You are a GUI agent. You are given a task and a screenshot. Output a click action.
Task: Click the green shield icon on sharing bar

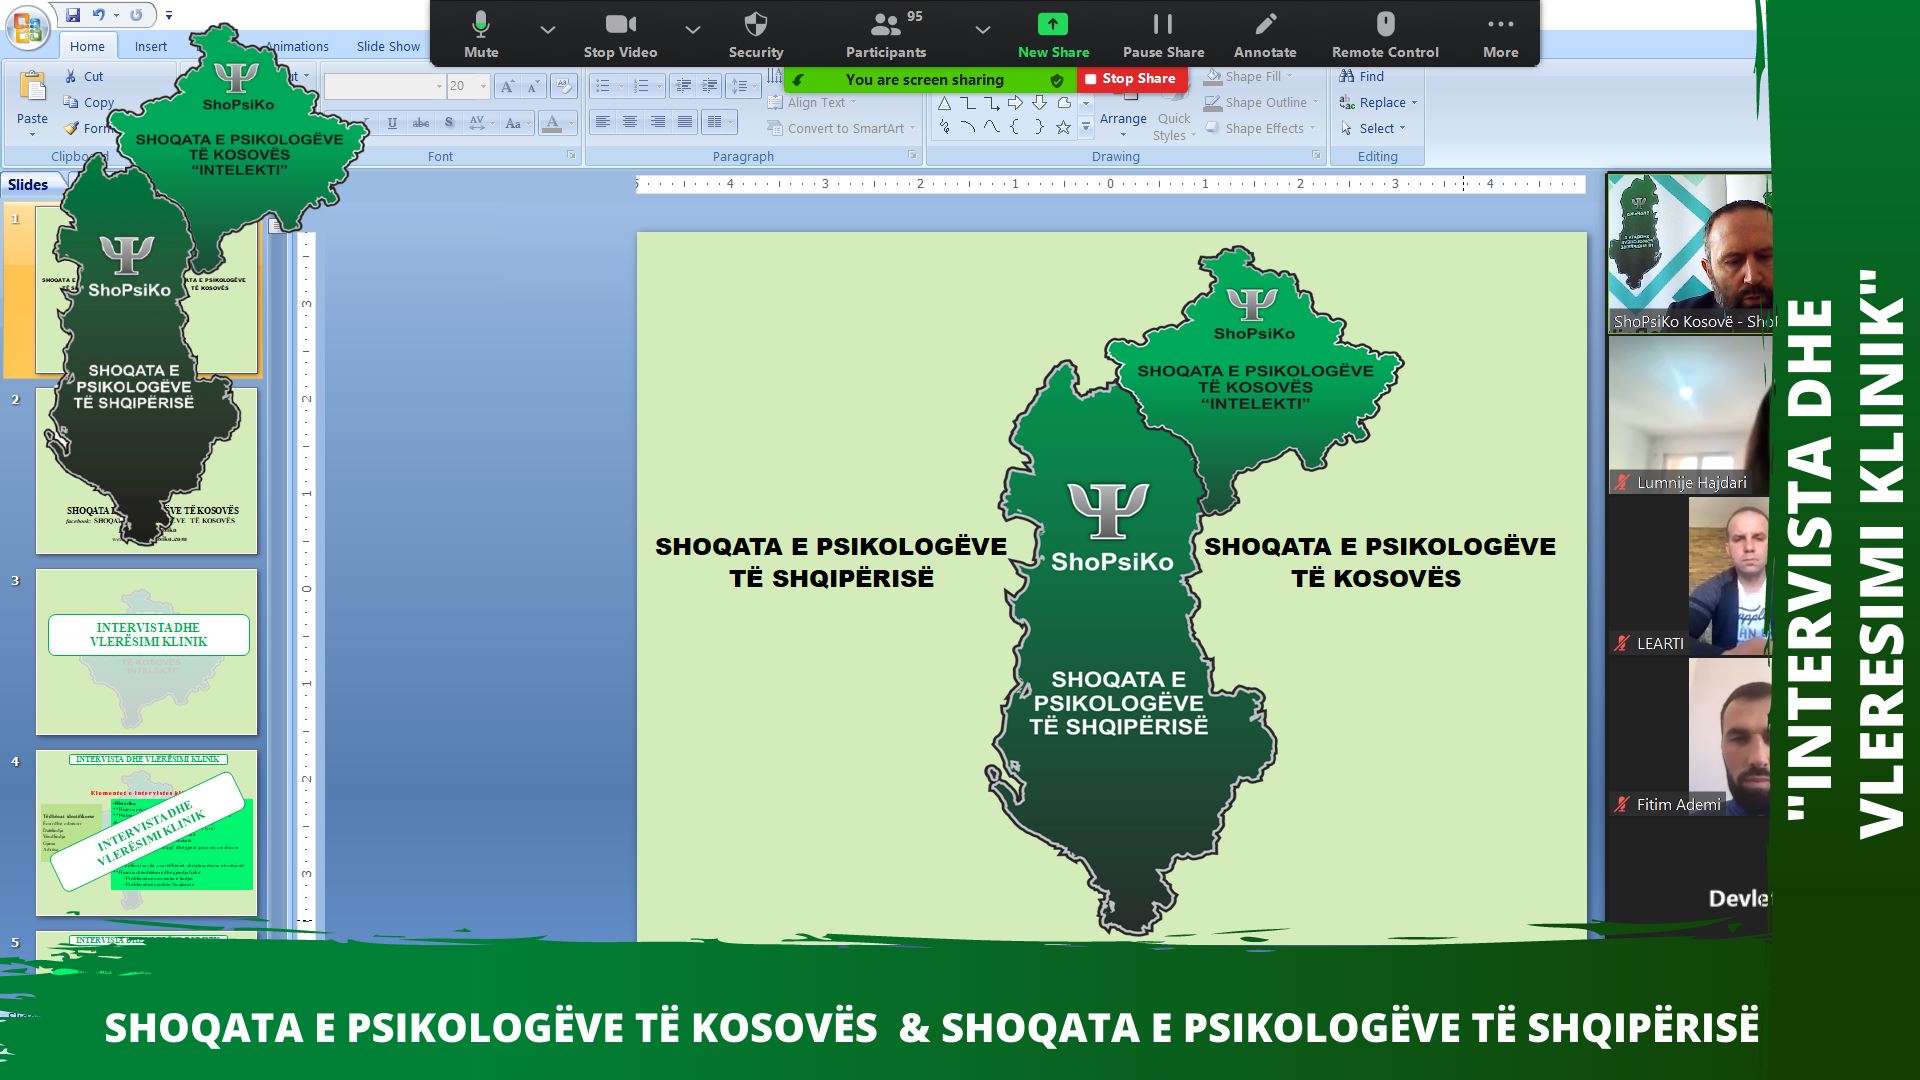(x=1057, y=80)
